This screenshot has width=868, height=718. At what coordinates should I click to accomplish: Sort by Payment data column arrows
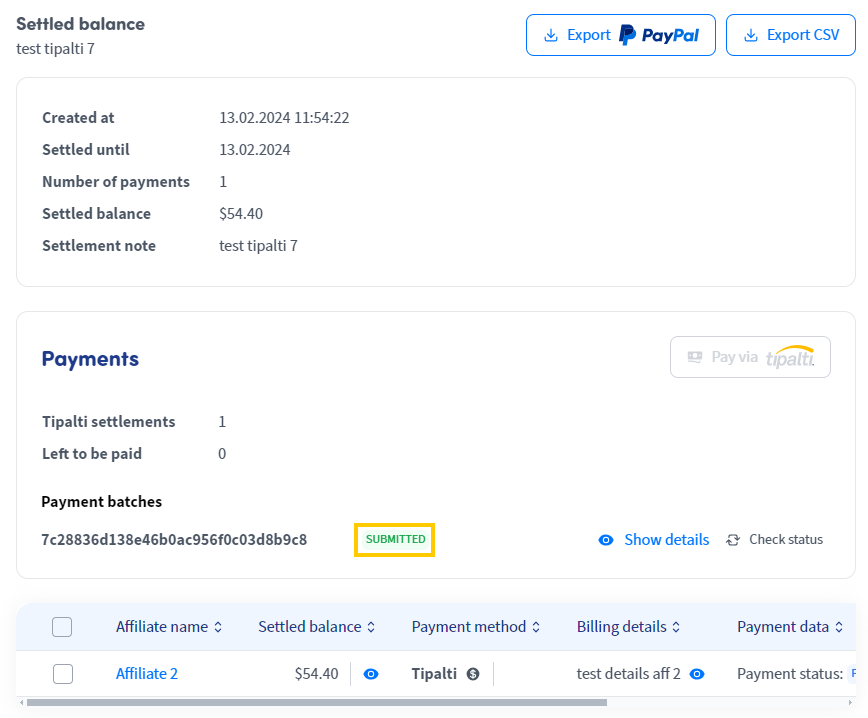coord(839,627)
